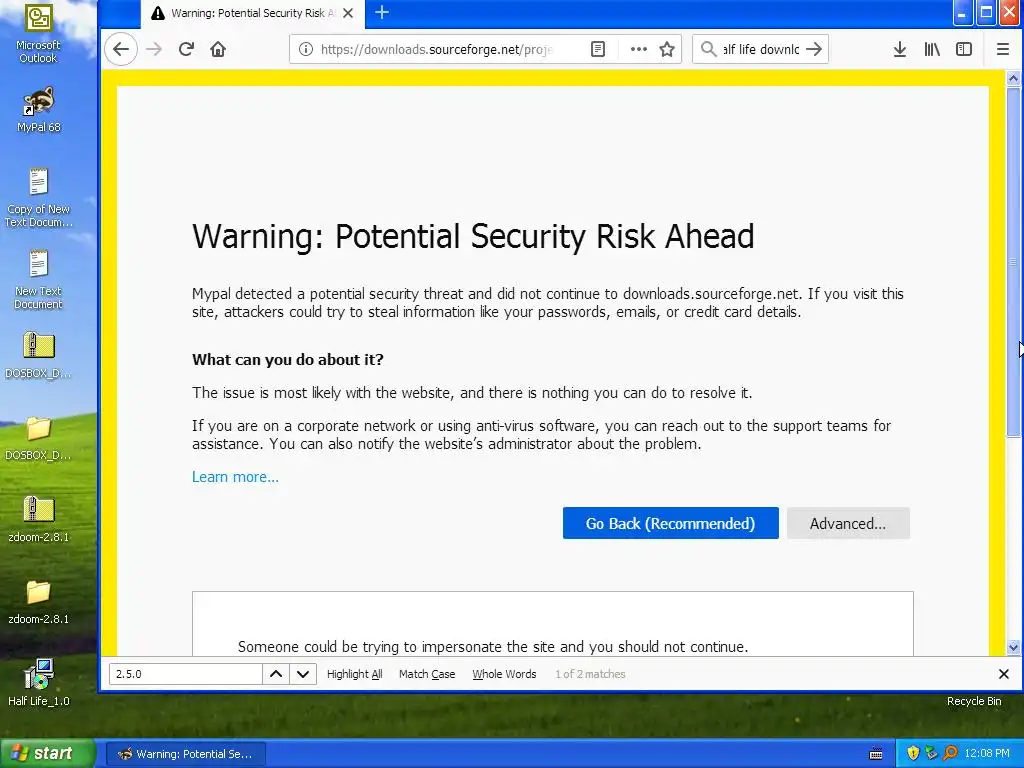
Task: Select New Text Document desktop file
Action: tap(39, 279)
